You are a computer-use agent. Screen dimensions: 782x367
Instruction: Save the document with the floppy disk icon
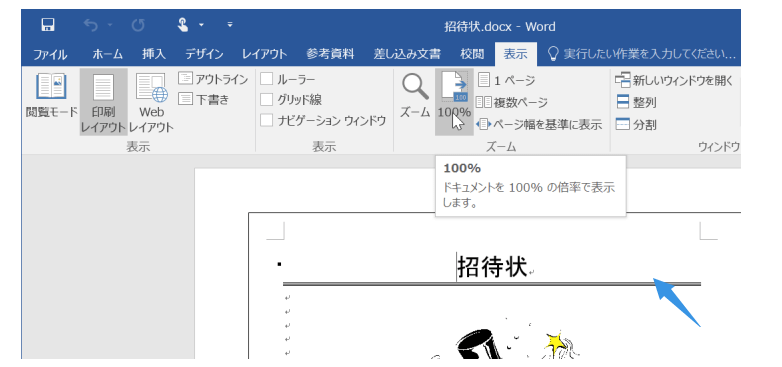[48, 24]
